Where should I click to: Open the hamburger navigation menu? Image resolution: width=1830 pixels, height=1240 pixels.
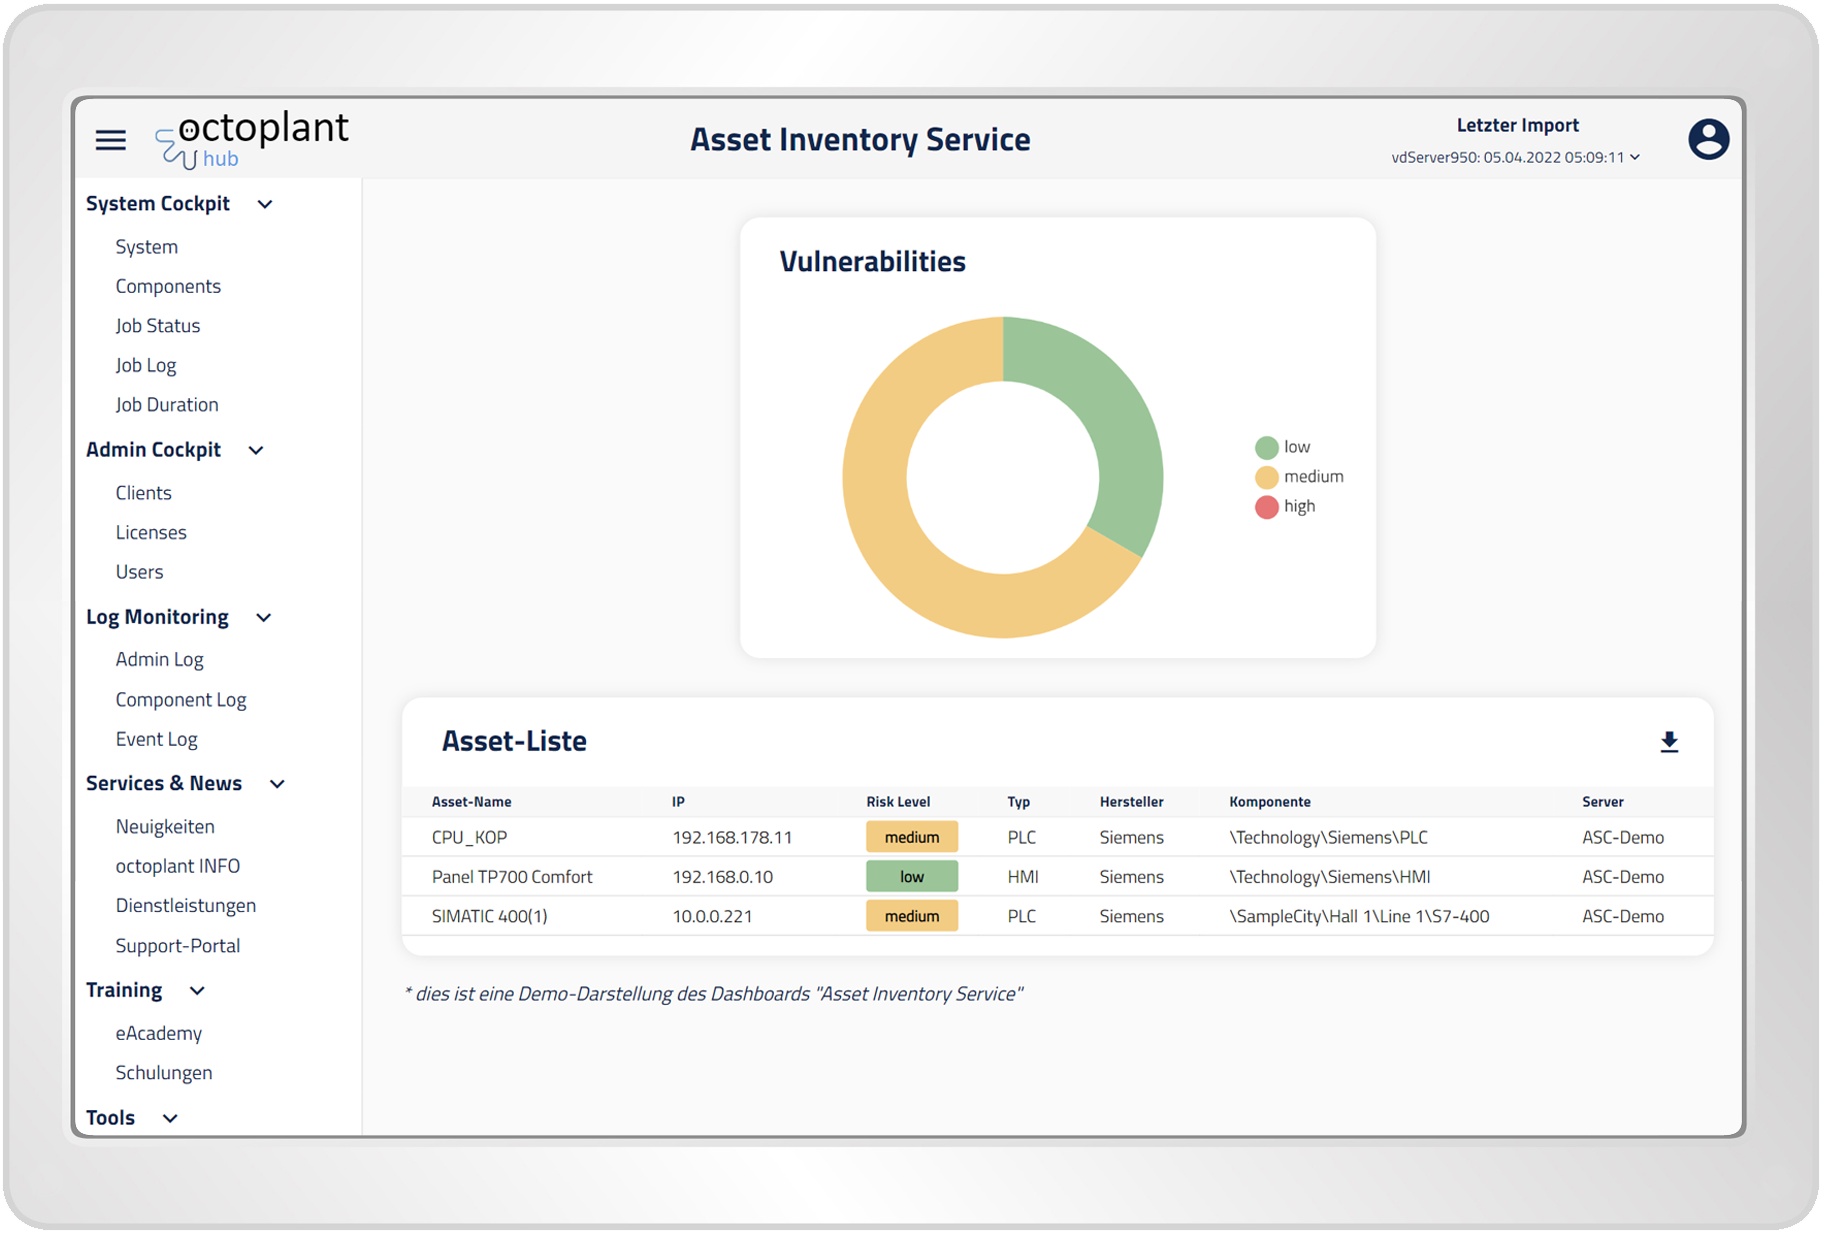pos(111,140)
